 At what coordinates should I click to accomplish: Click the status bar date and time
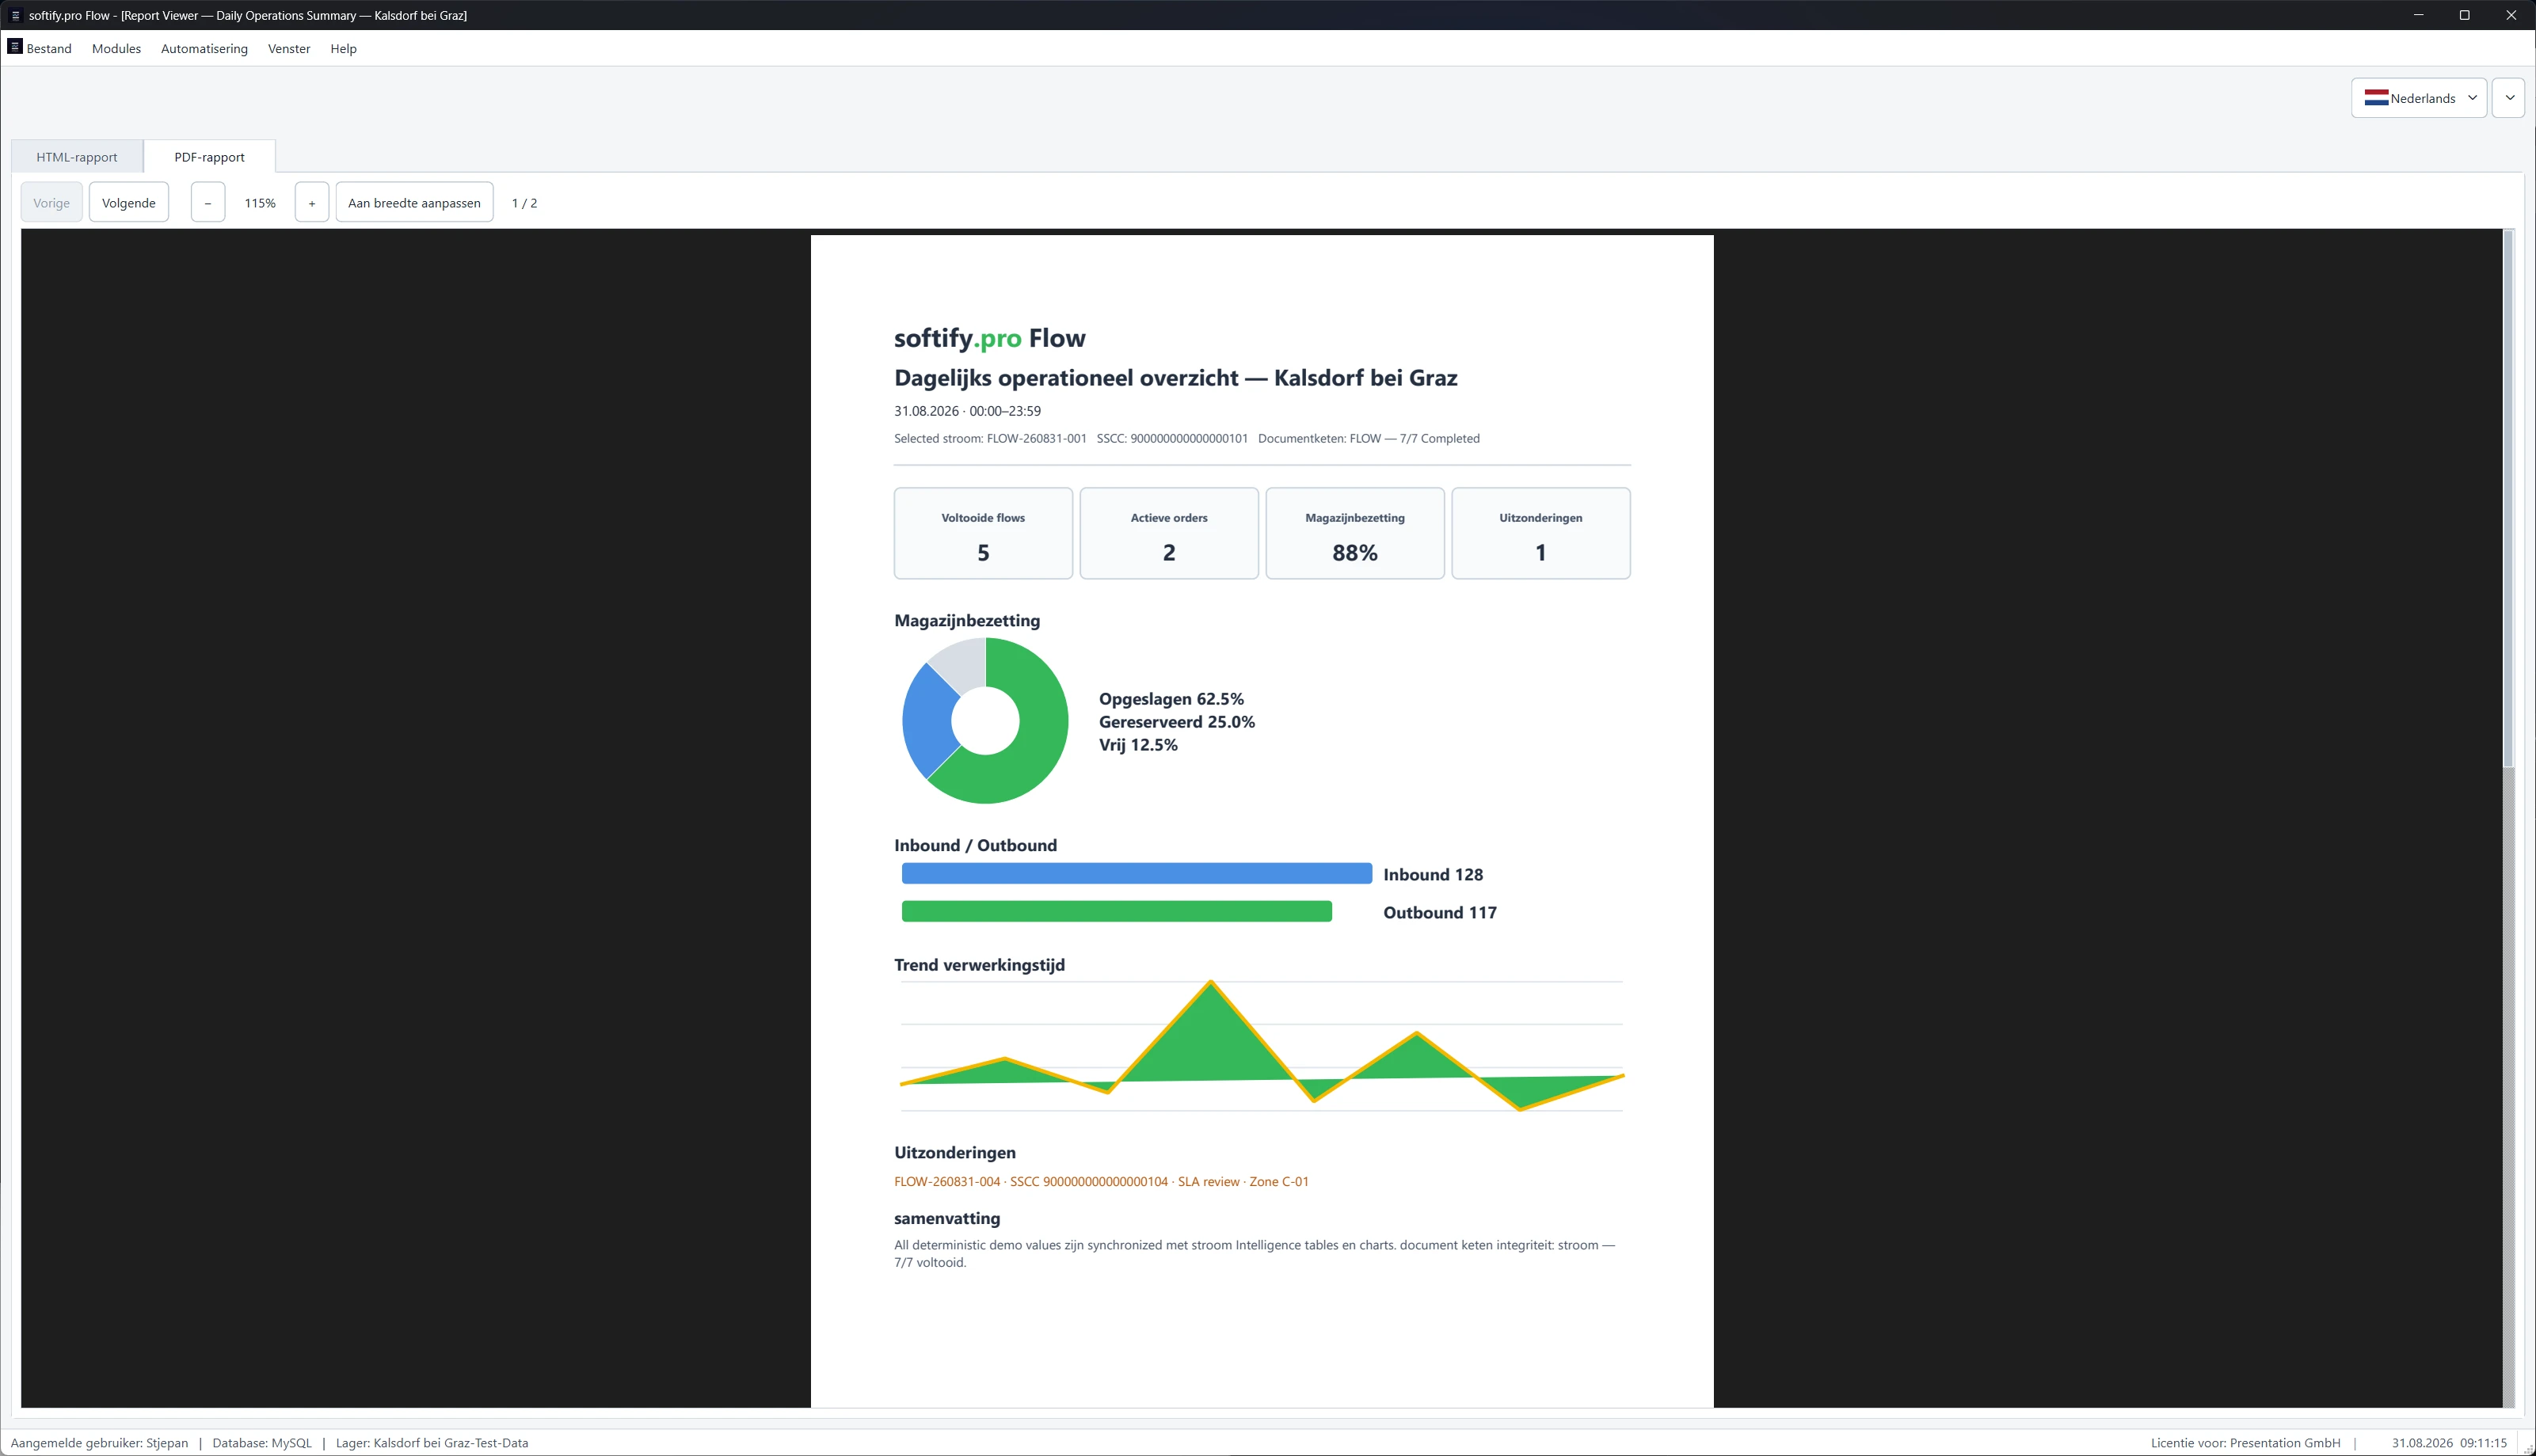coord(2449,1443)
